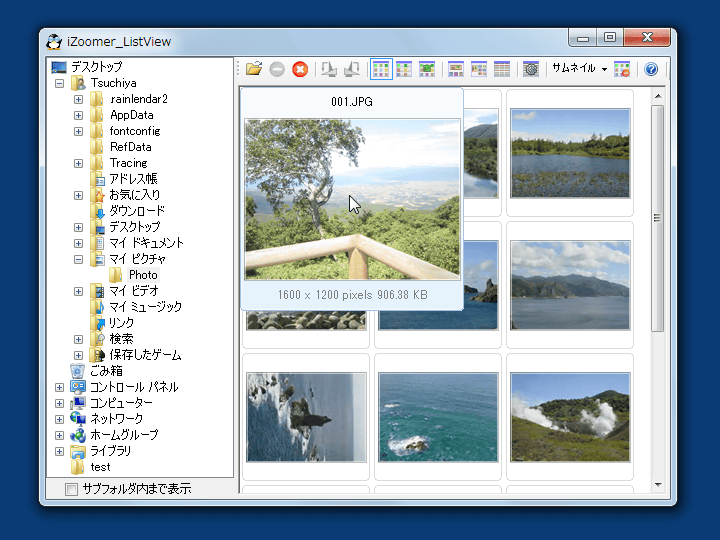This screenshot has height=540, width=720.
Task: Select the ライブラリ folder icon
Action: click(78, 451)
